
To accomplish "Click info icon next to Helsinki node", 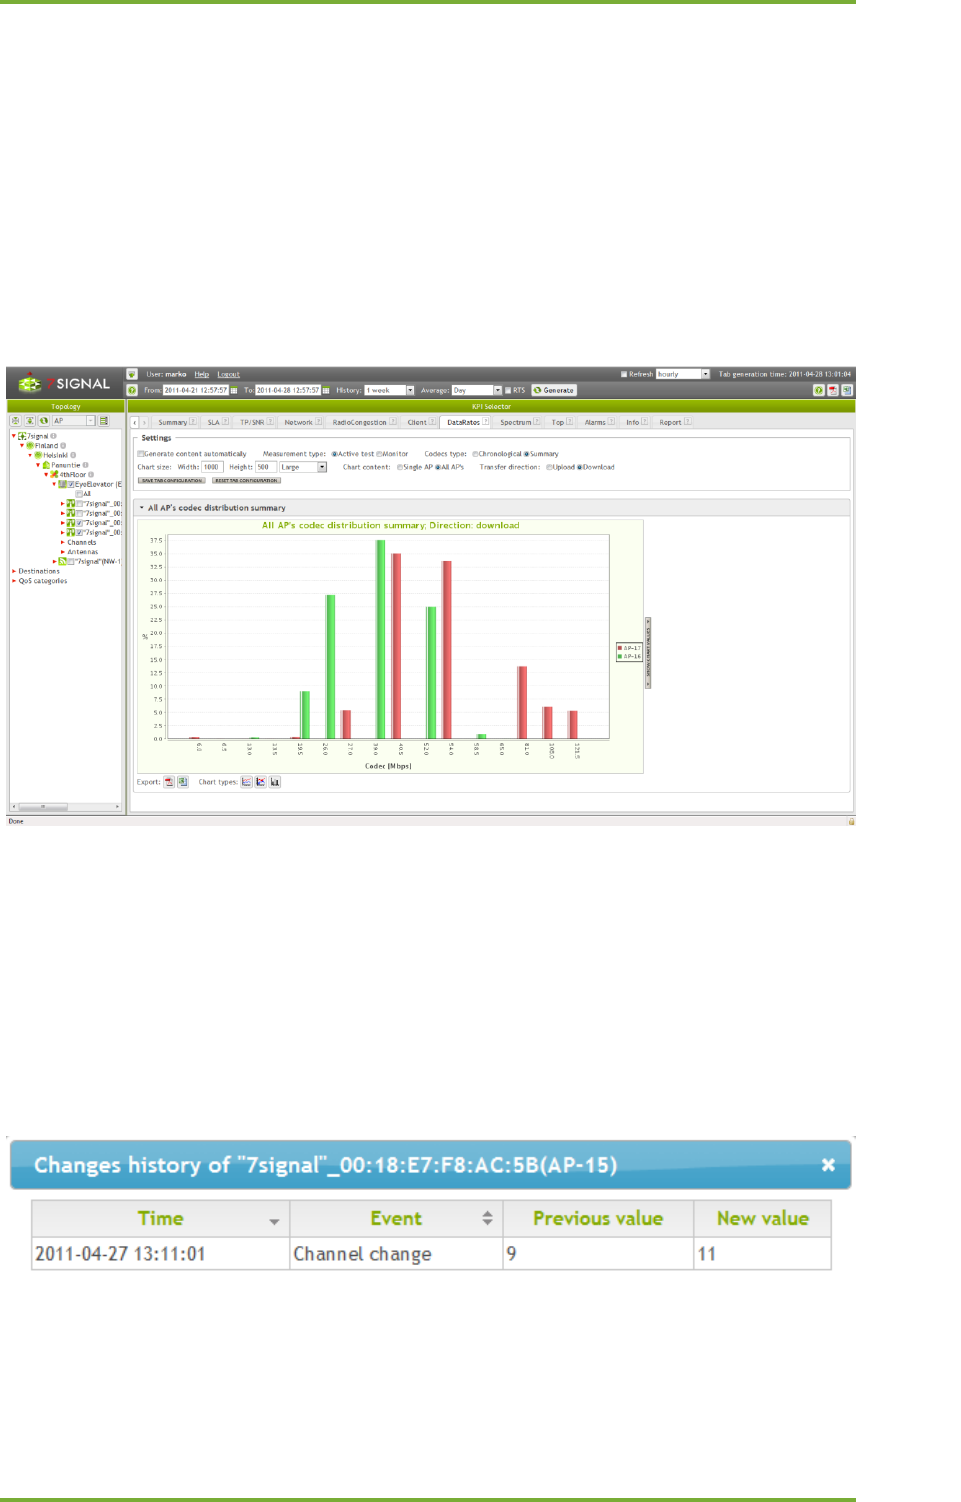I will click(x=73, y=455).
